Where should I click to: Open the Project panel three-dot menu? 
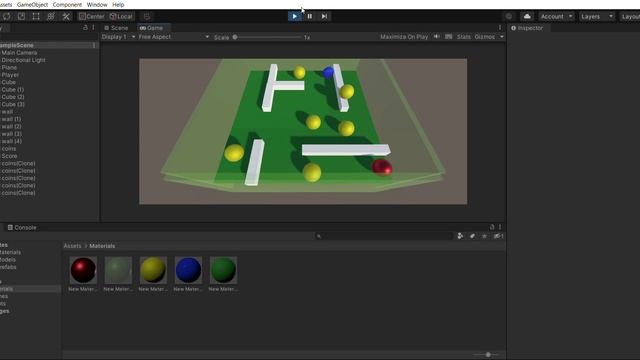coord(500,227)
